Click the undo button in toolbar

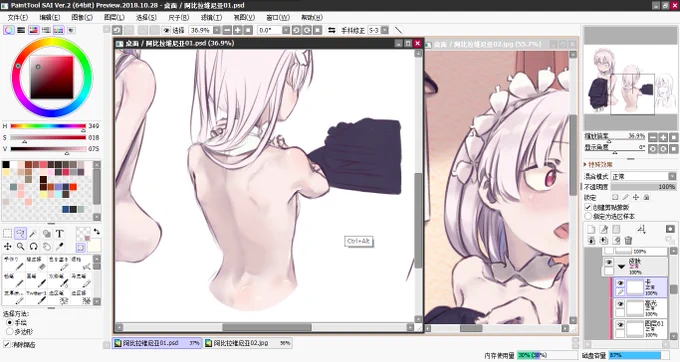(117, 30)
